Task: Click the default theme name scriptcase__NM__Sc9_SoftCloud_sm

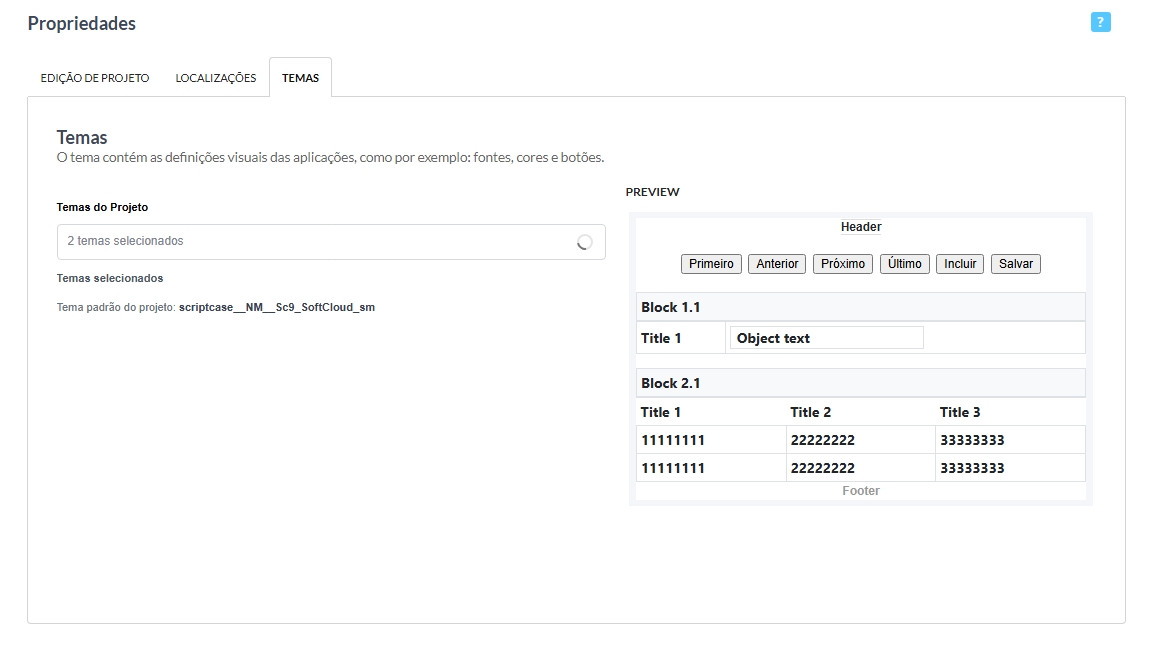Action: click(277, 307)
